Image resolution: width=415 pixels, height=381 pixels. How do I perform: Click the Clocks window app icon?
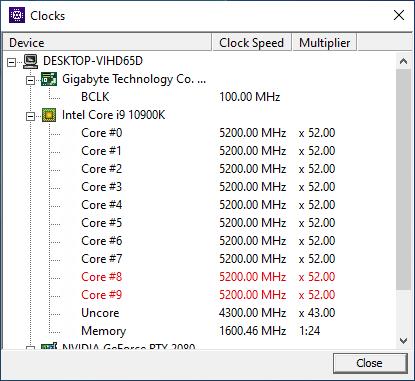(17, 15)
